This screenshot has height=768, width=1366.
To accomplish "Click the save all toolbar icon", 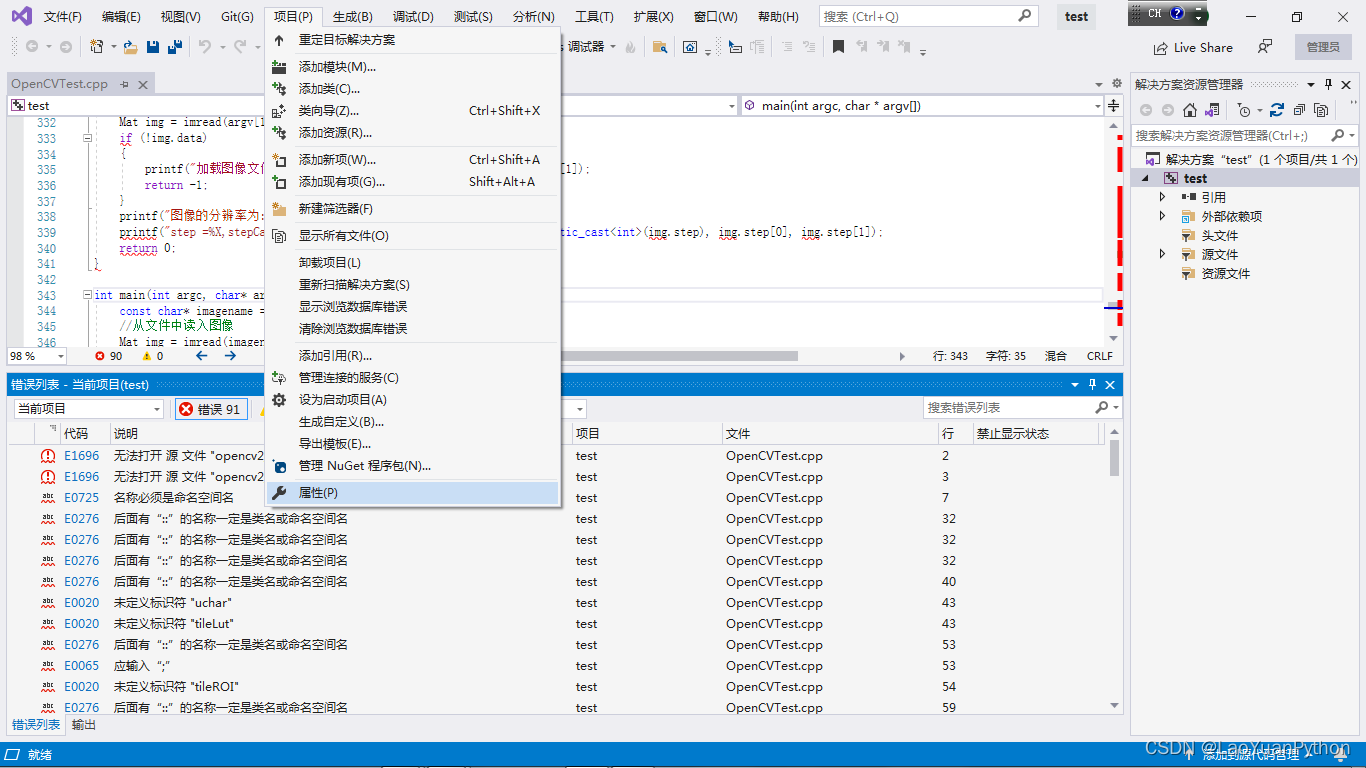I will [x=175, y=47].
